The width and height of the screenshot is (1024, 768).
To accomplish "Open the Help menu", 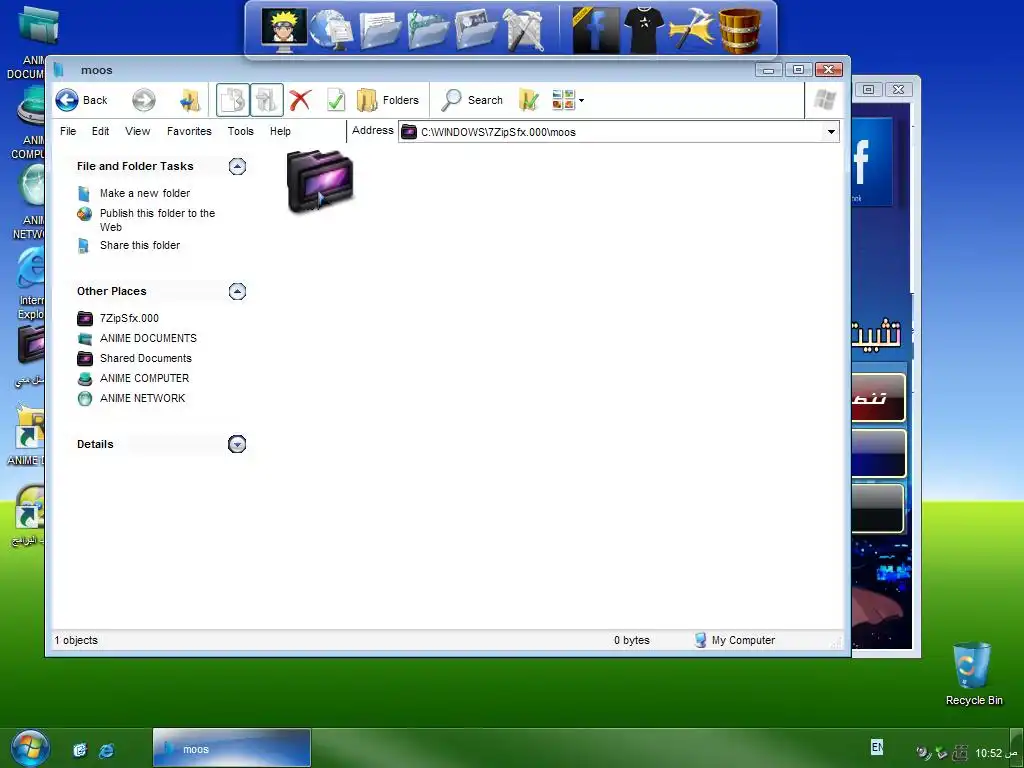I will pyautogui.click(x=280, y=131).
